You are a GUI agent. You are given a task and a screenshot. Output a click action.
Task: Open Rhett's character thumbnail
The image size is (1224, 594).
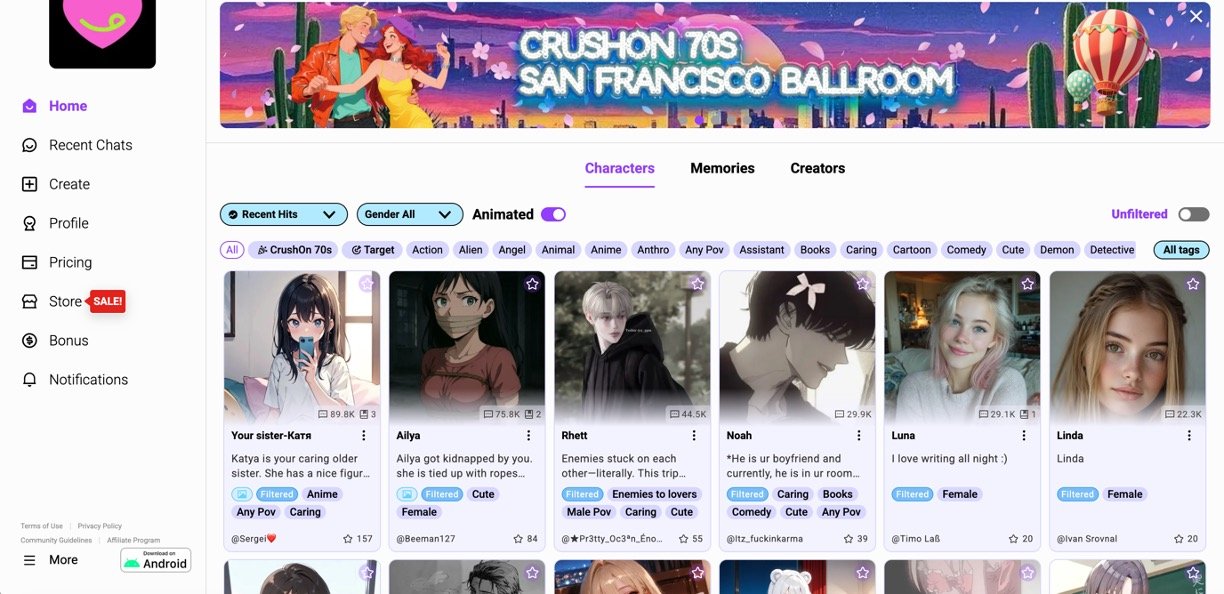click(632, 347)
